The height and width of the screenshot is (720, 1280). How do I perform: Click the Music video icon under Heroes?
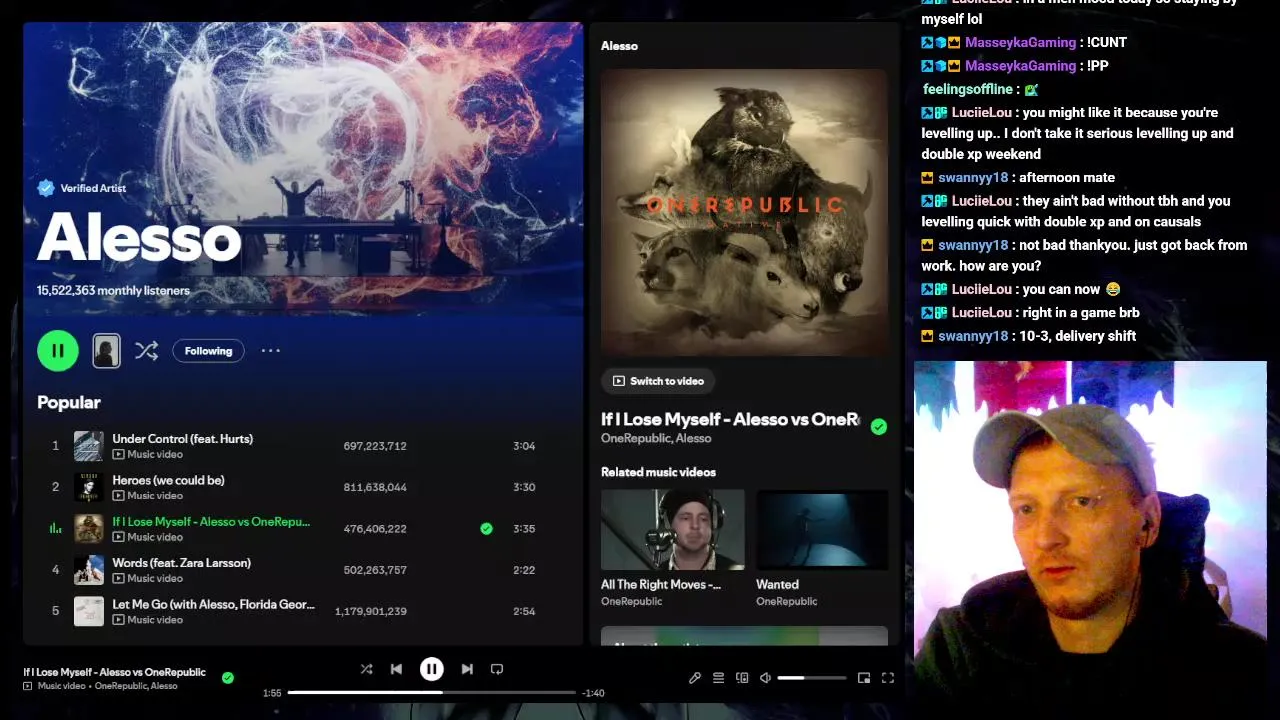[x=118, y=495]
